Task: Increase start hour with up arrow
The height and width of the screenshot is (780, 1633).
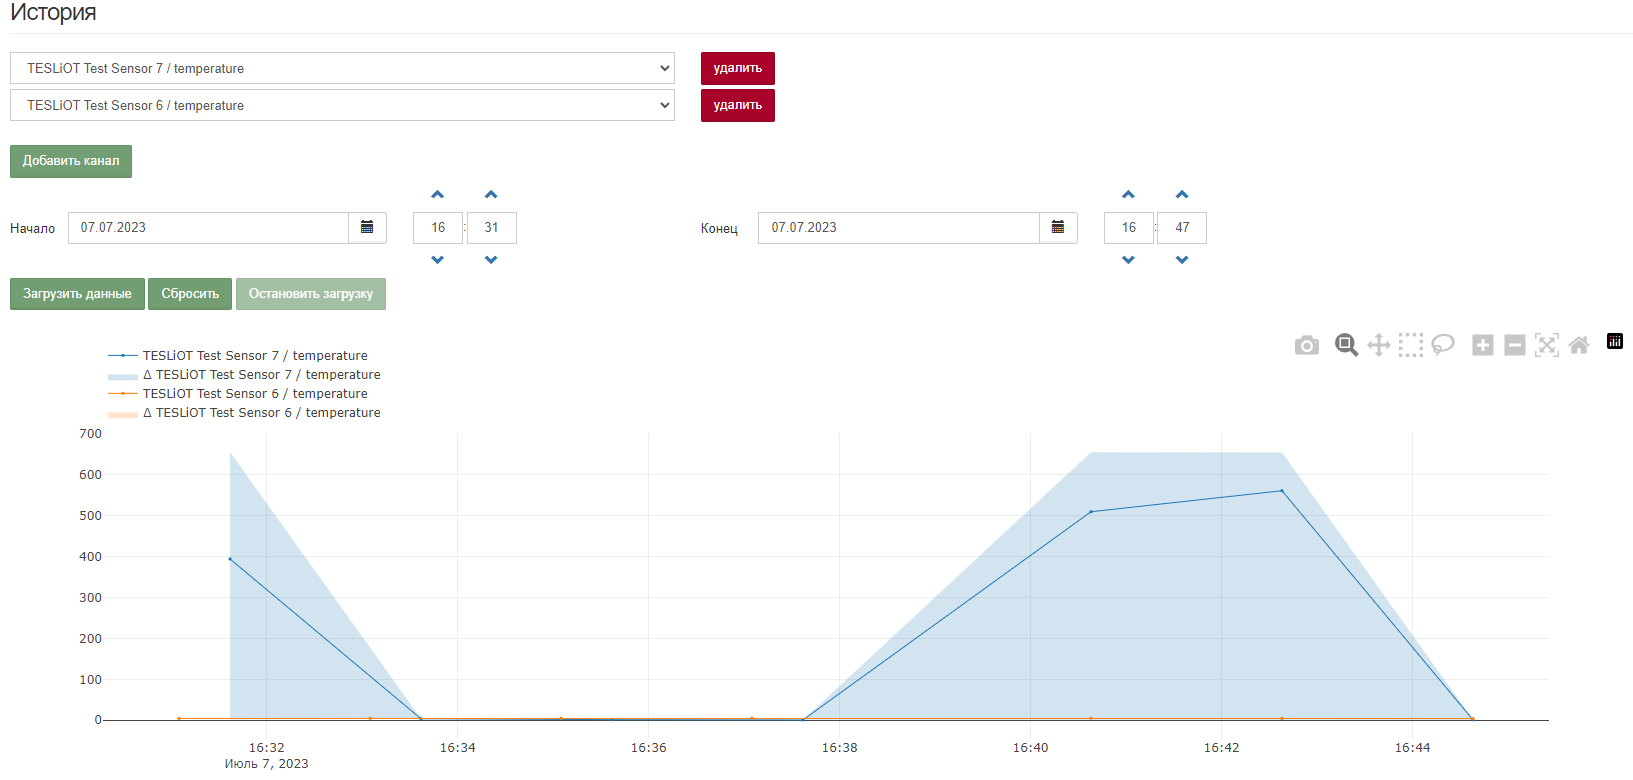Action: 437,195
